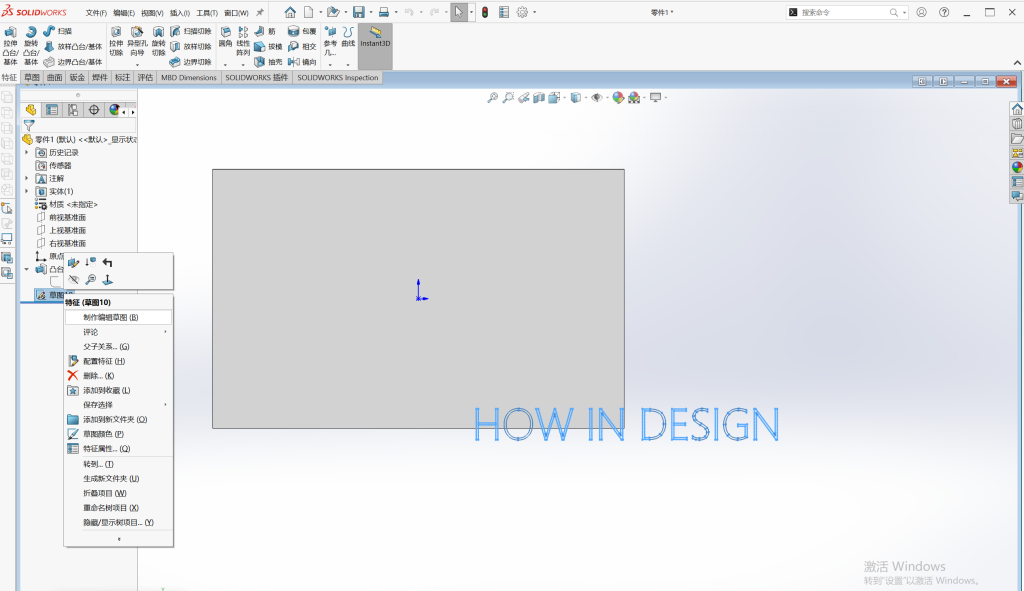Click the rollback arrow icon in the context toolbar

(108, 263)
